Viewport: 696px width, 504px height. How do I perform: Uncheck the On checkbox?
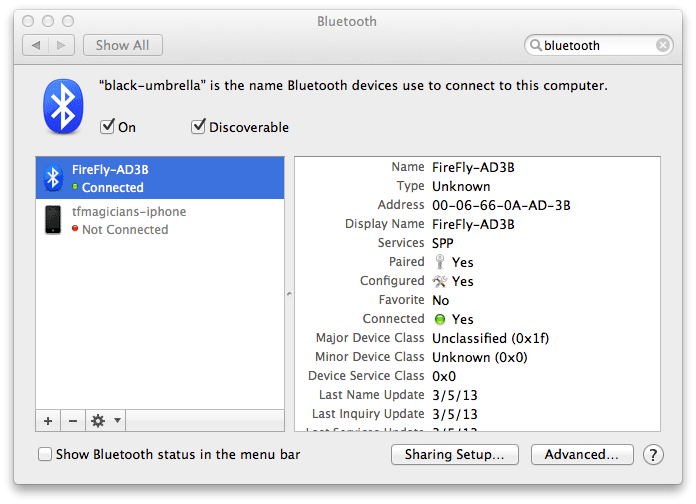pyautogui.click(x=107, y=127)
